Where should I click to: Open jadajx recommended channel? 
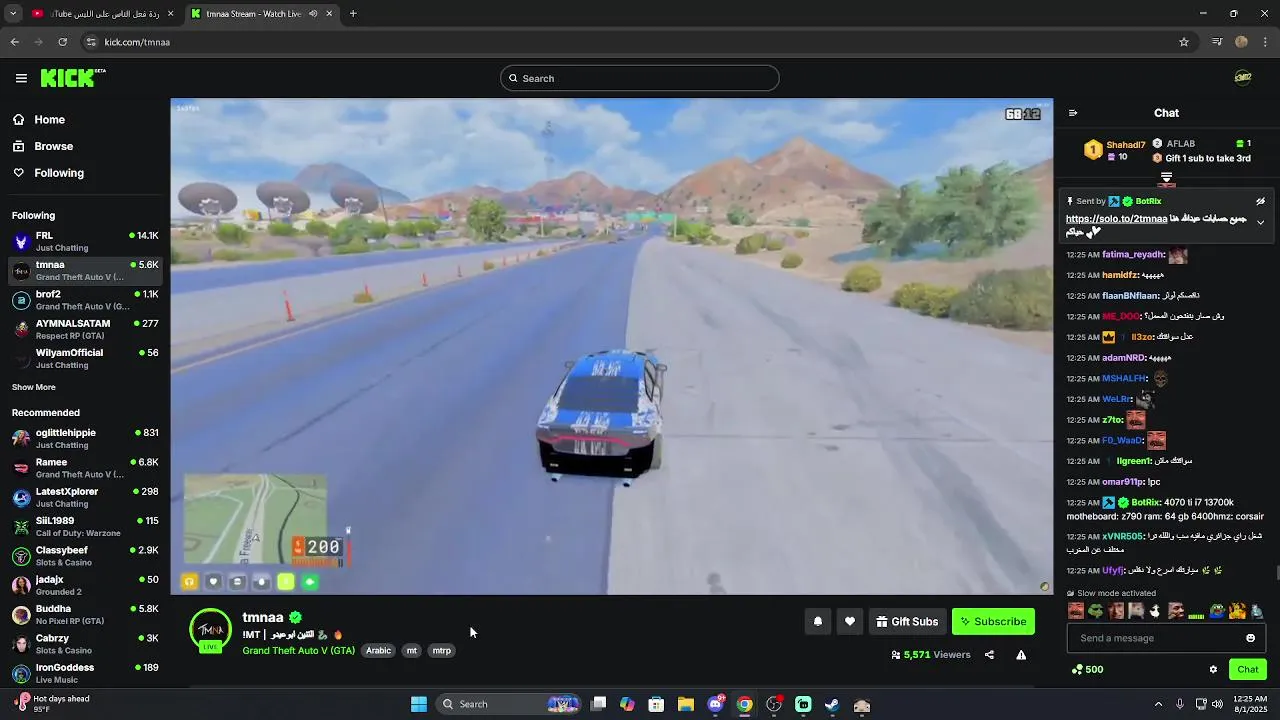pyautogui.click(x=85, y=585)
